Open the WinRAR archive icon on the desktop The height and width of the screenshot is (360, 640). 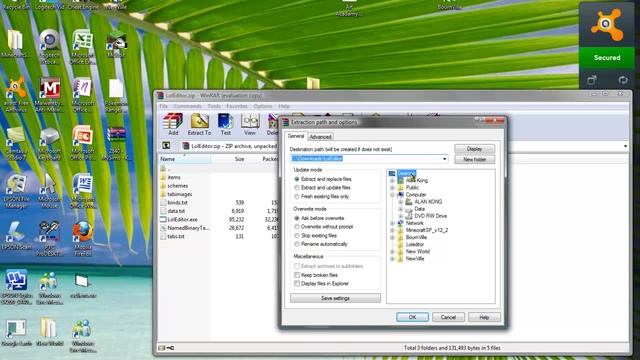[x=116, y=142]
